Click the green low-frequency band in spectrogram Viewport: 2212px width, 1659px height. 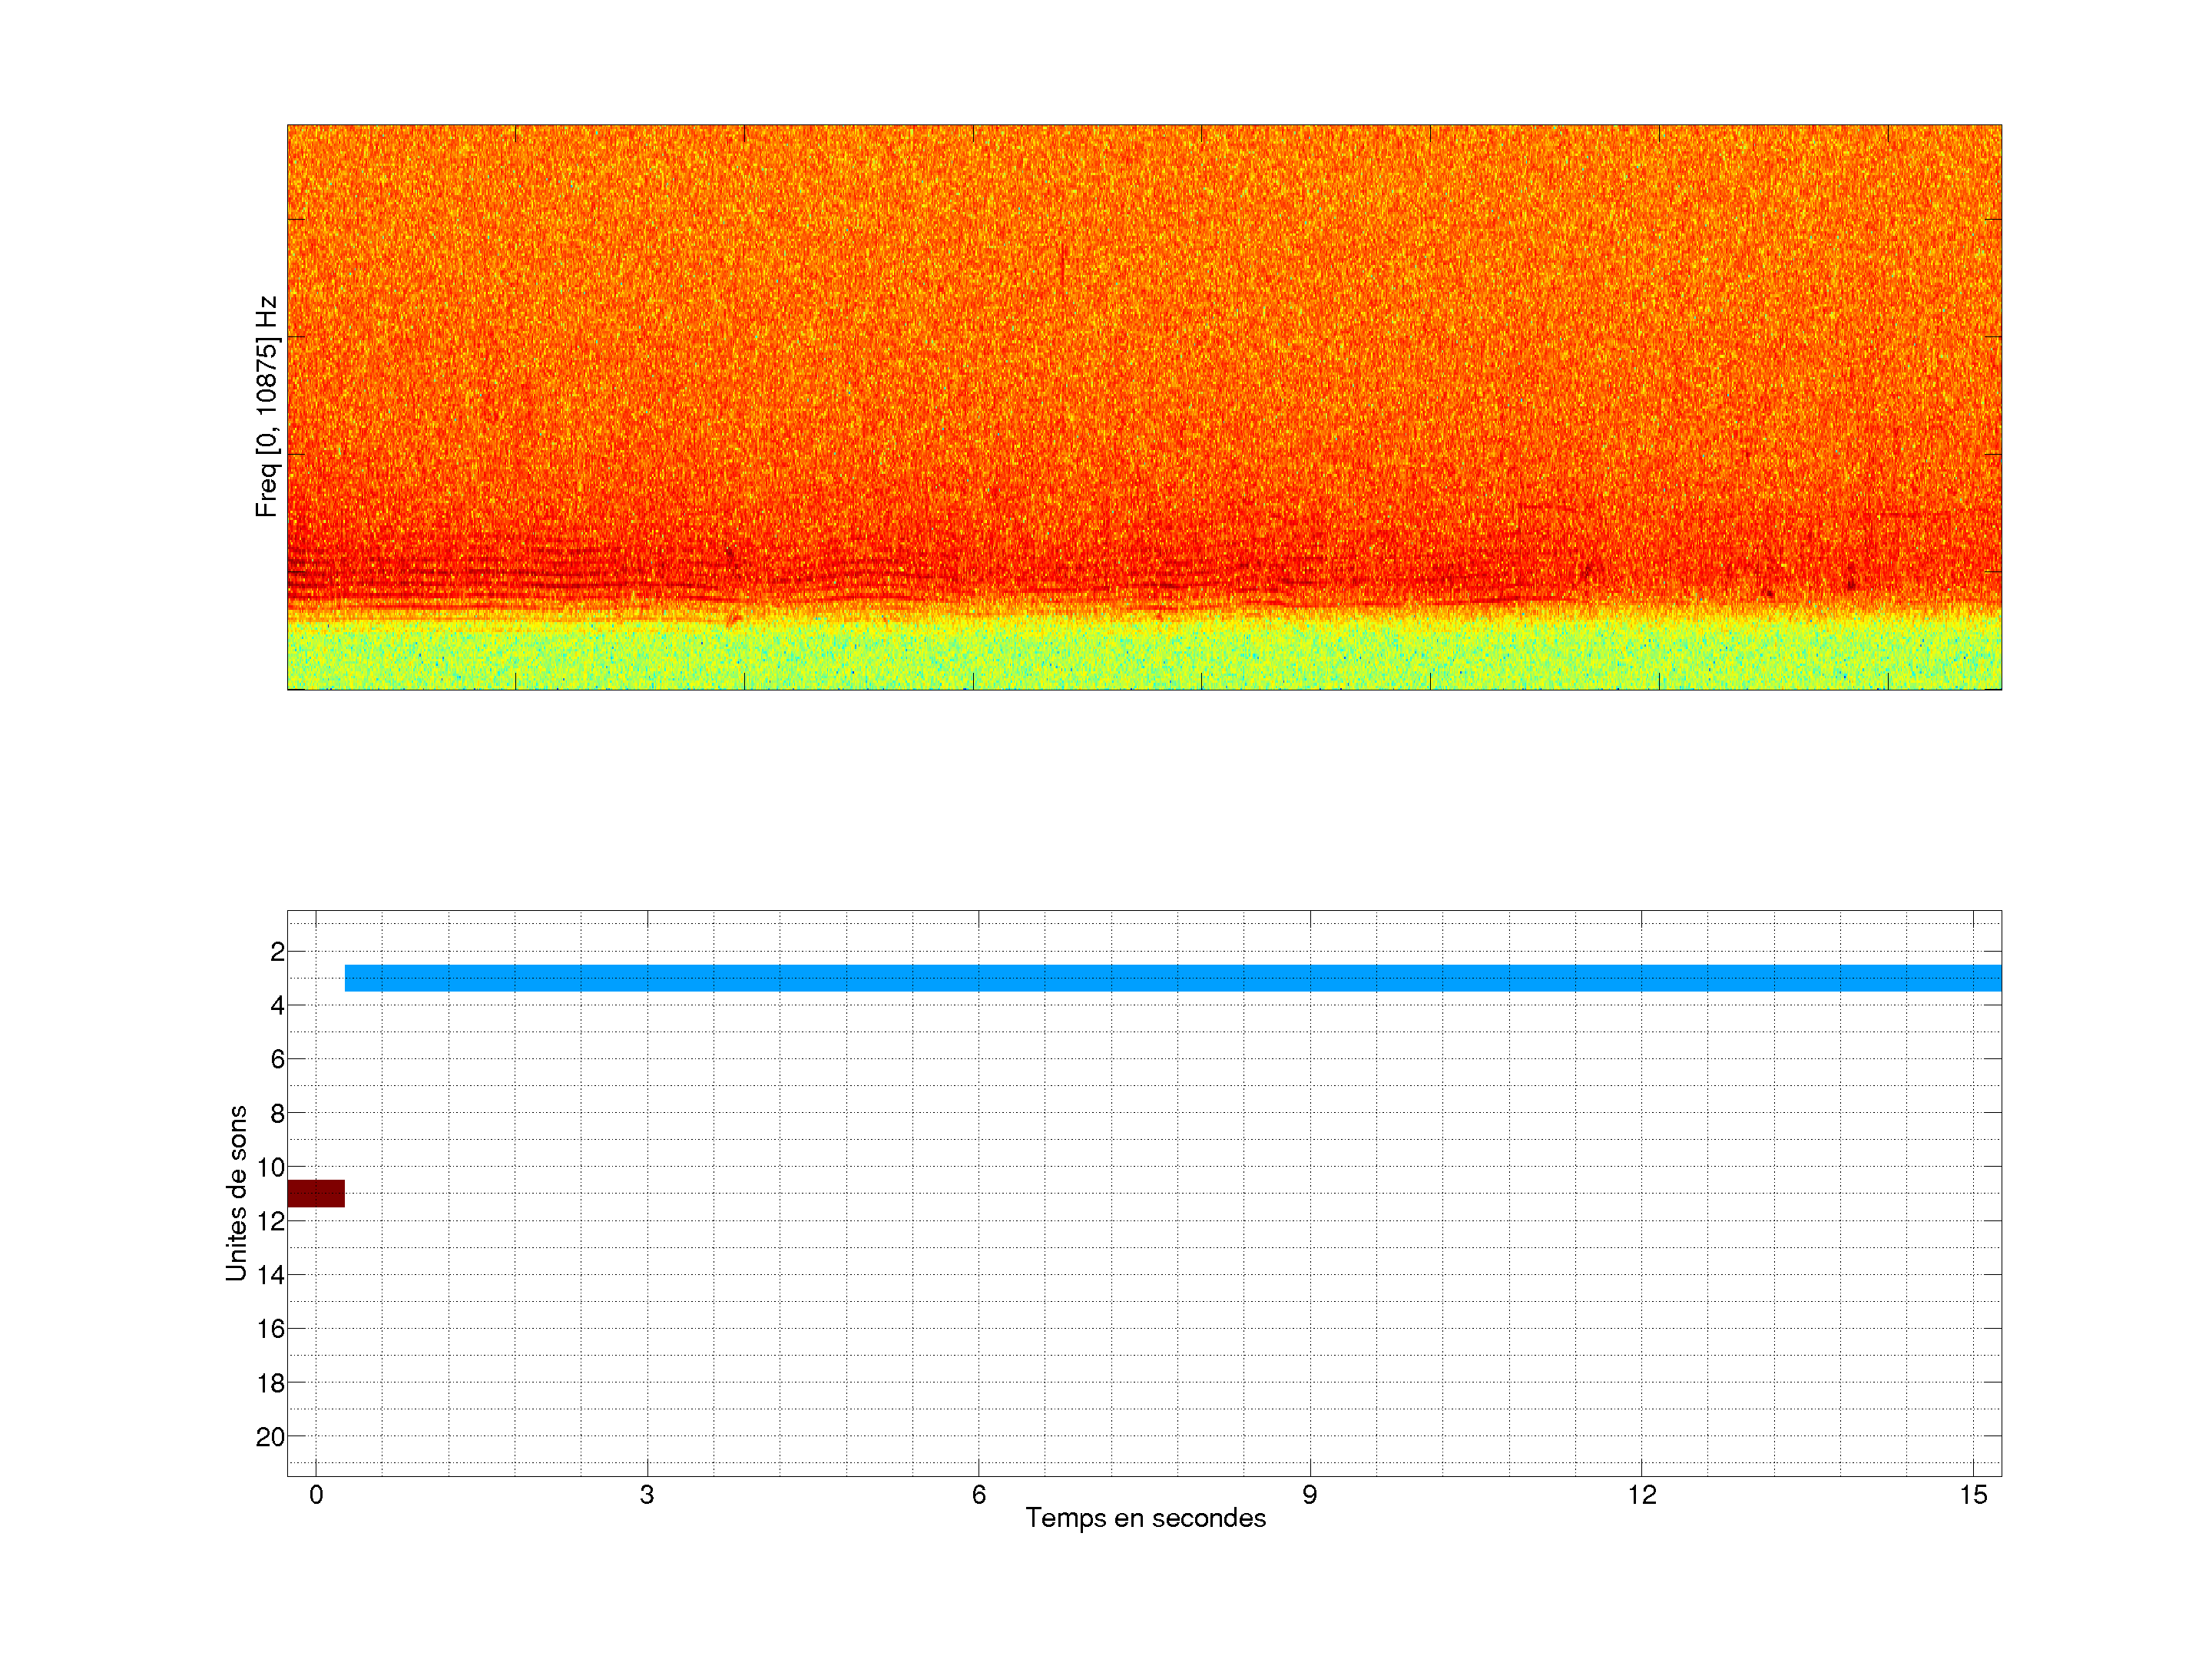pyautogui.click(x=1144, y=655)
